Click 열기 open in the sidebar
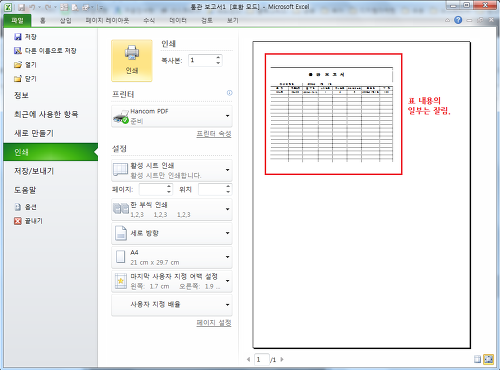Image resolution: width=500 pixels, height=370 pixels. coord(25,65)
